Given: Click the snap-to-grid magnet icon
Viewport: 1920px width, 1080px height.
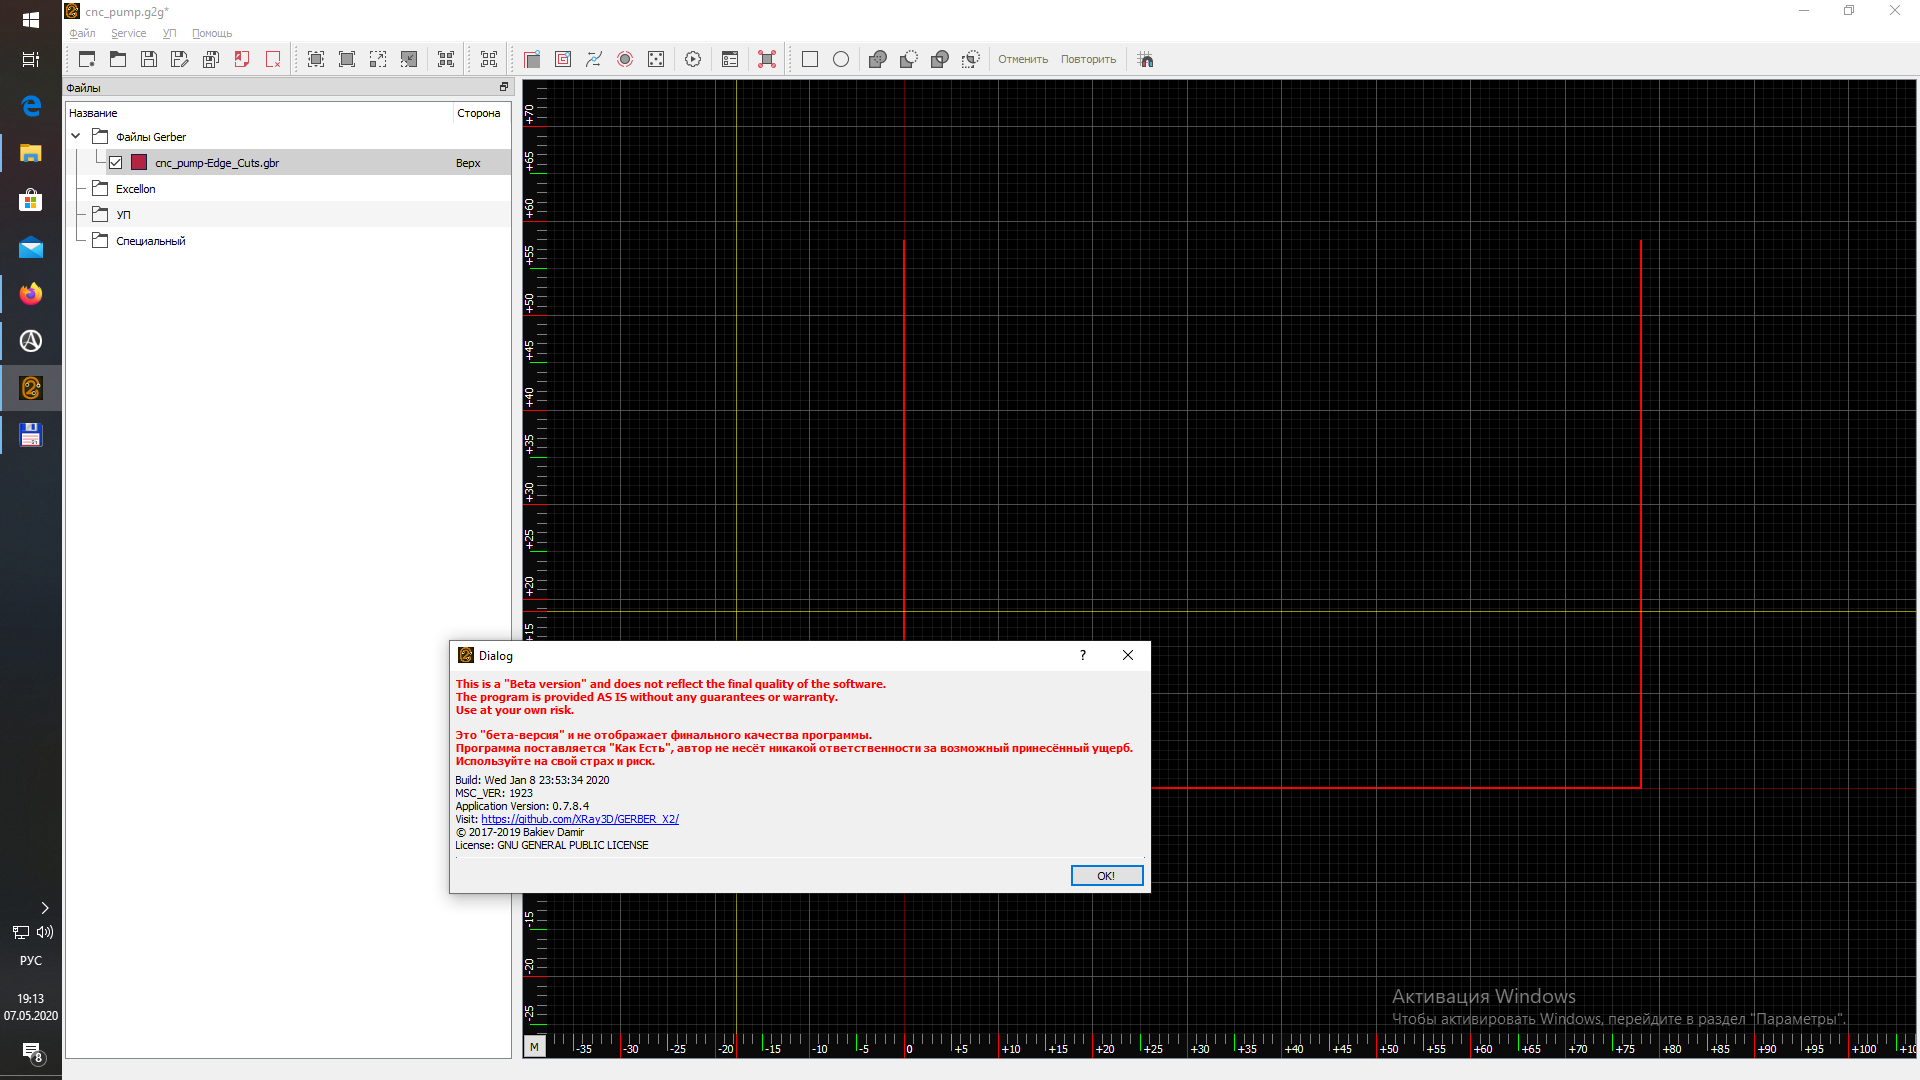Looking at the screenshot, I should [1146, 60].
